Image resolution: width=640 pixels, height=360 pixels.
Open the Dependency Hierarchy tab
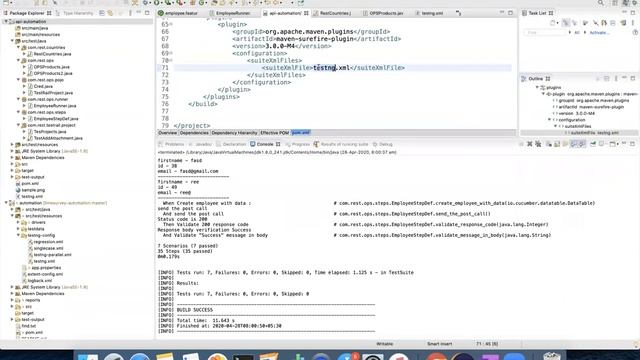(234, 133)
